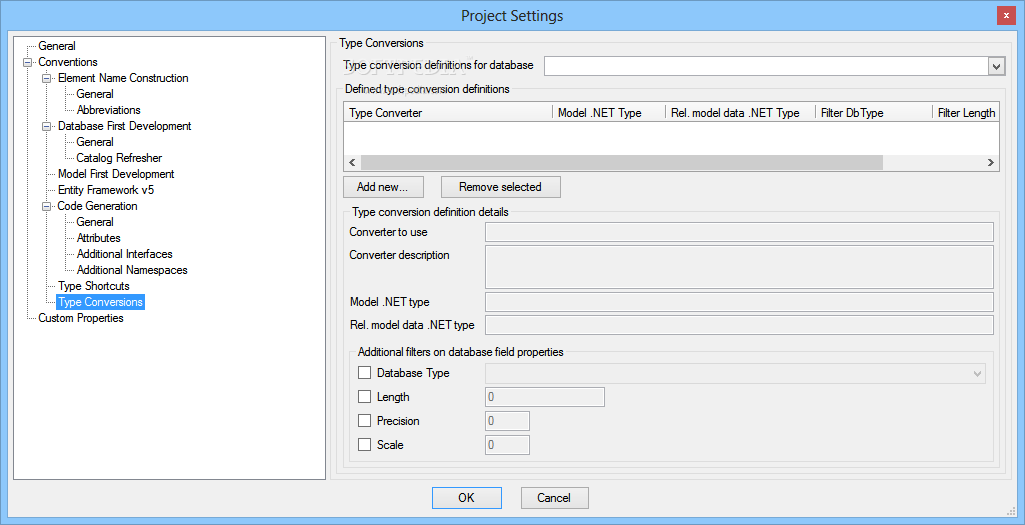The image size is (1025, 525).
Task: Confirm settings with OK button
Action: point(467,498)
